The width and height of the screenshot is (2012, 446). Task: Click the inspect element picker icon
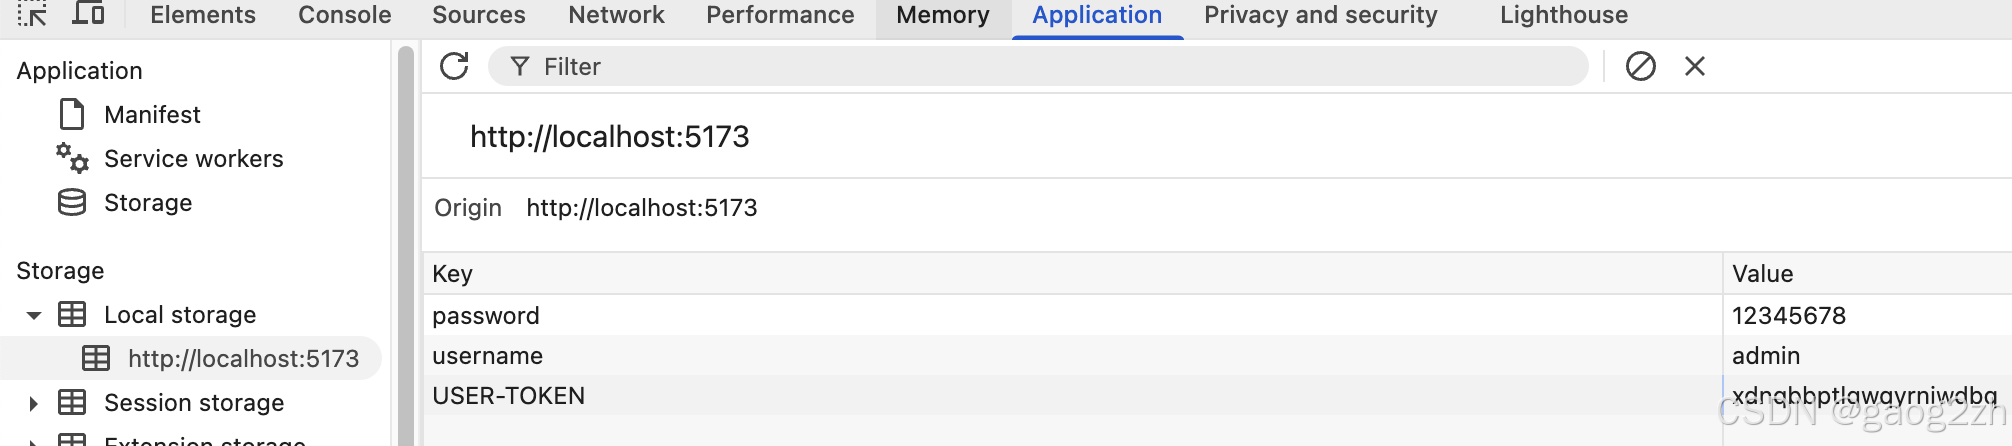(x=32, y=14)
